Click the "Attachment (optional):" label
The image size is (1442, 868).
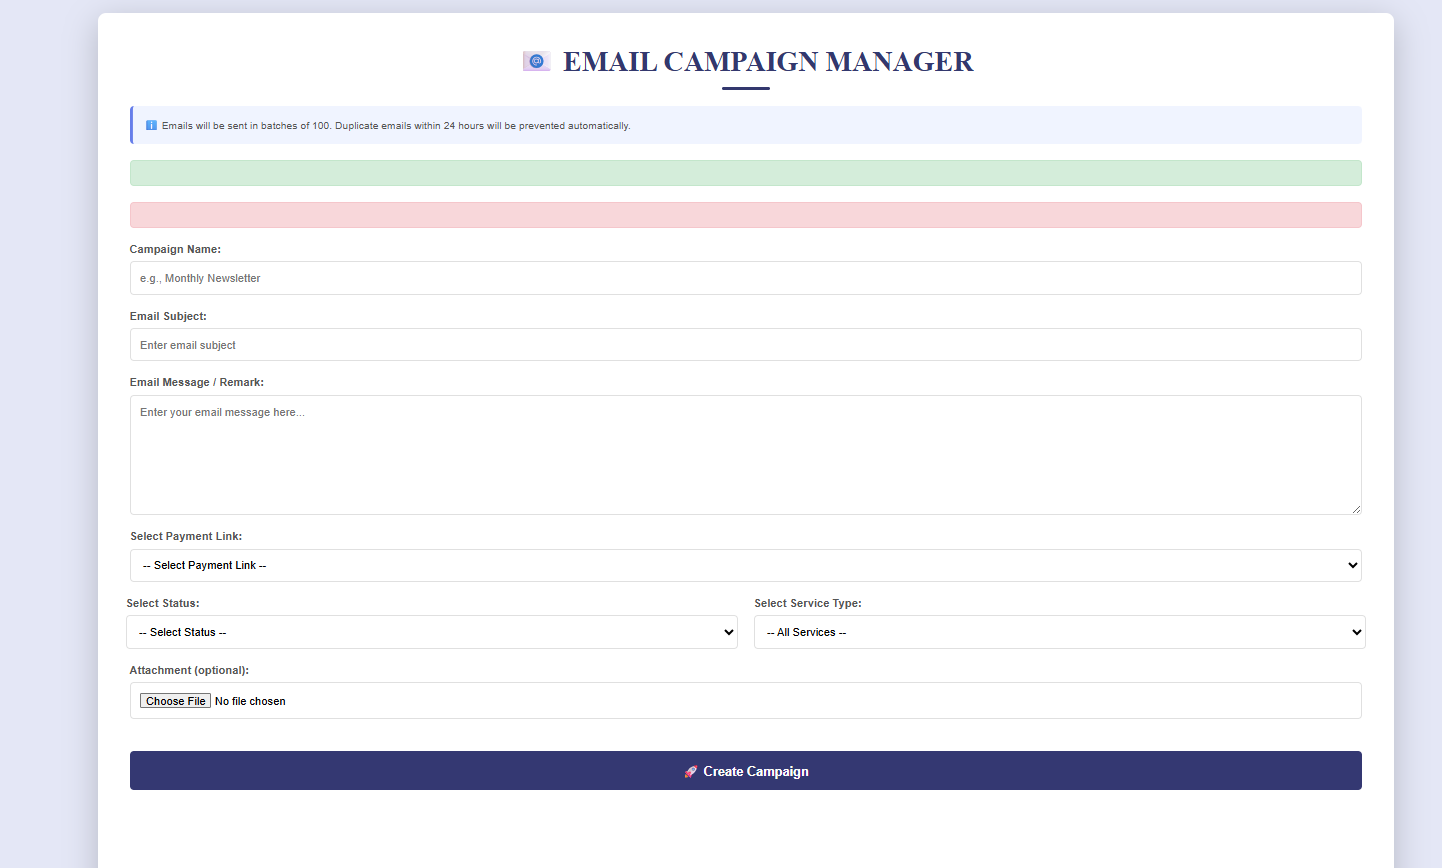pos(189,671)
